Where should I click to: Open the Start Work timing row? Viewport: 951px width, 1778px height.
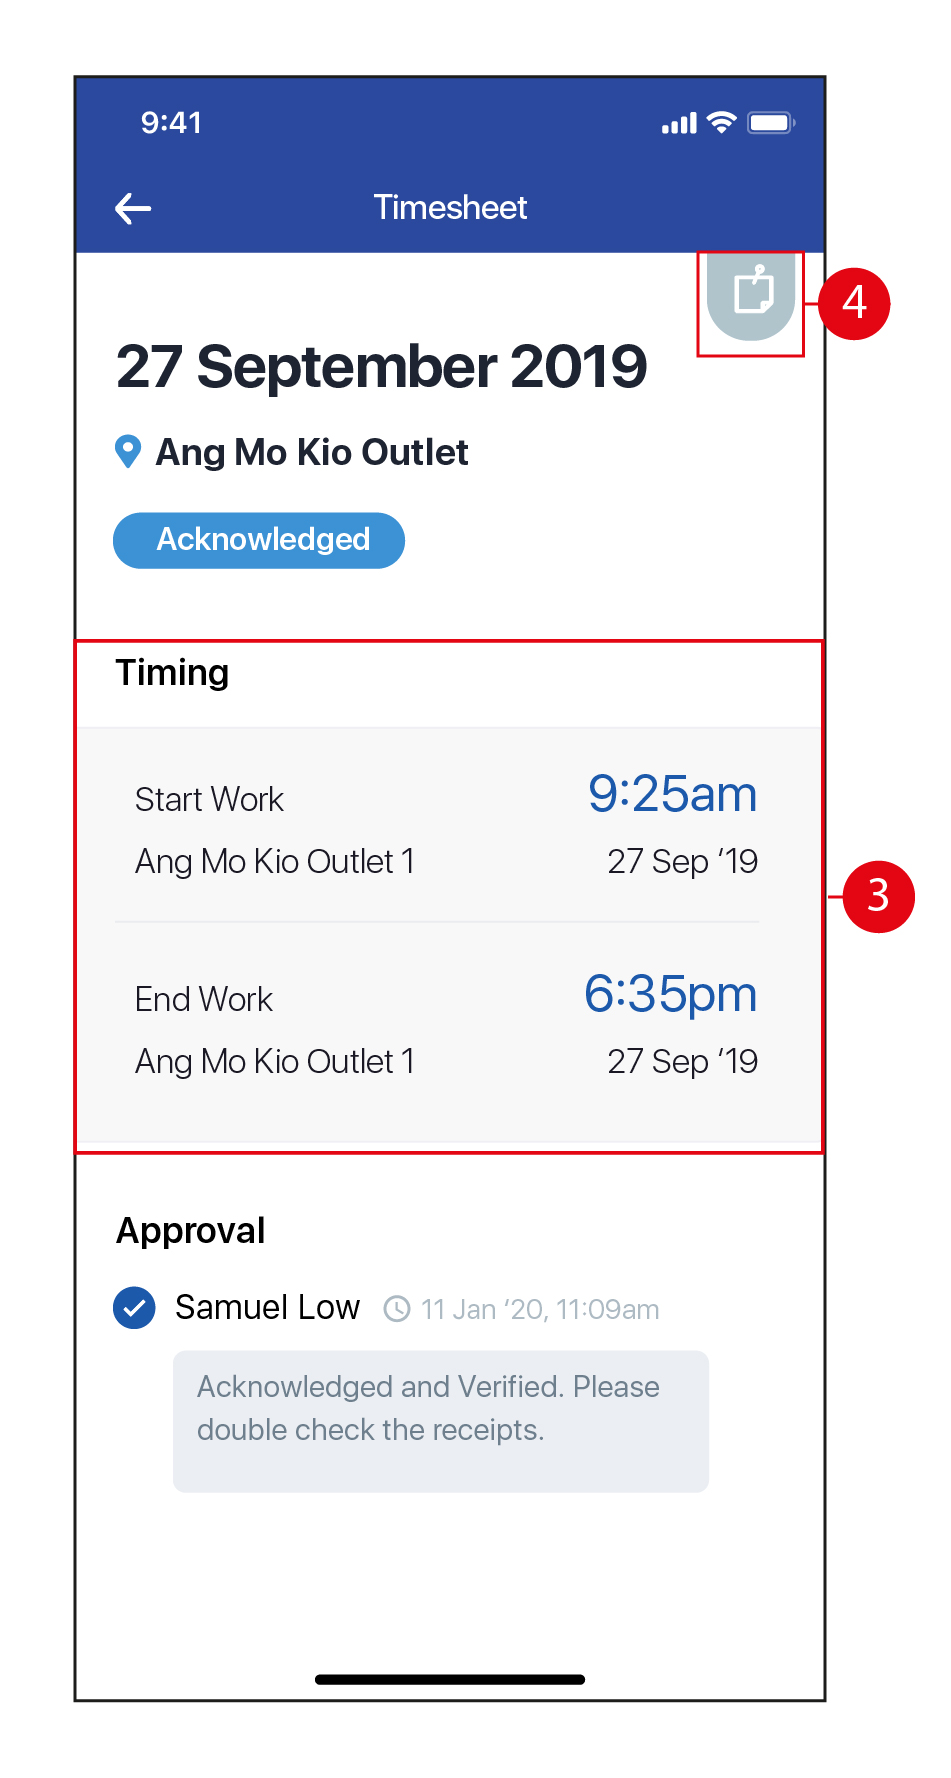coord(446,828)
